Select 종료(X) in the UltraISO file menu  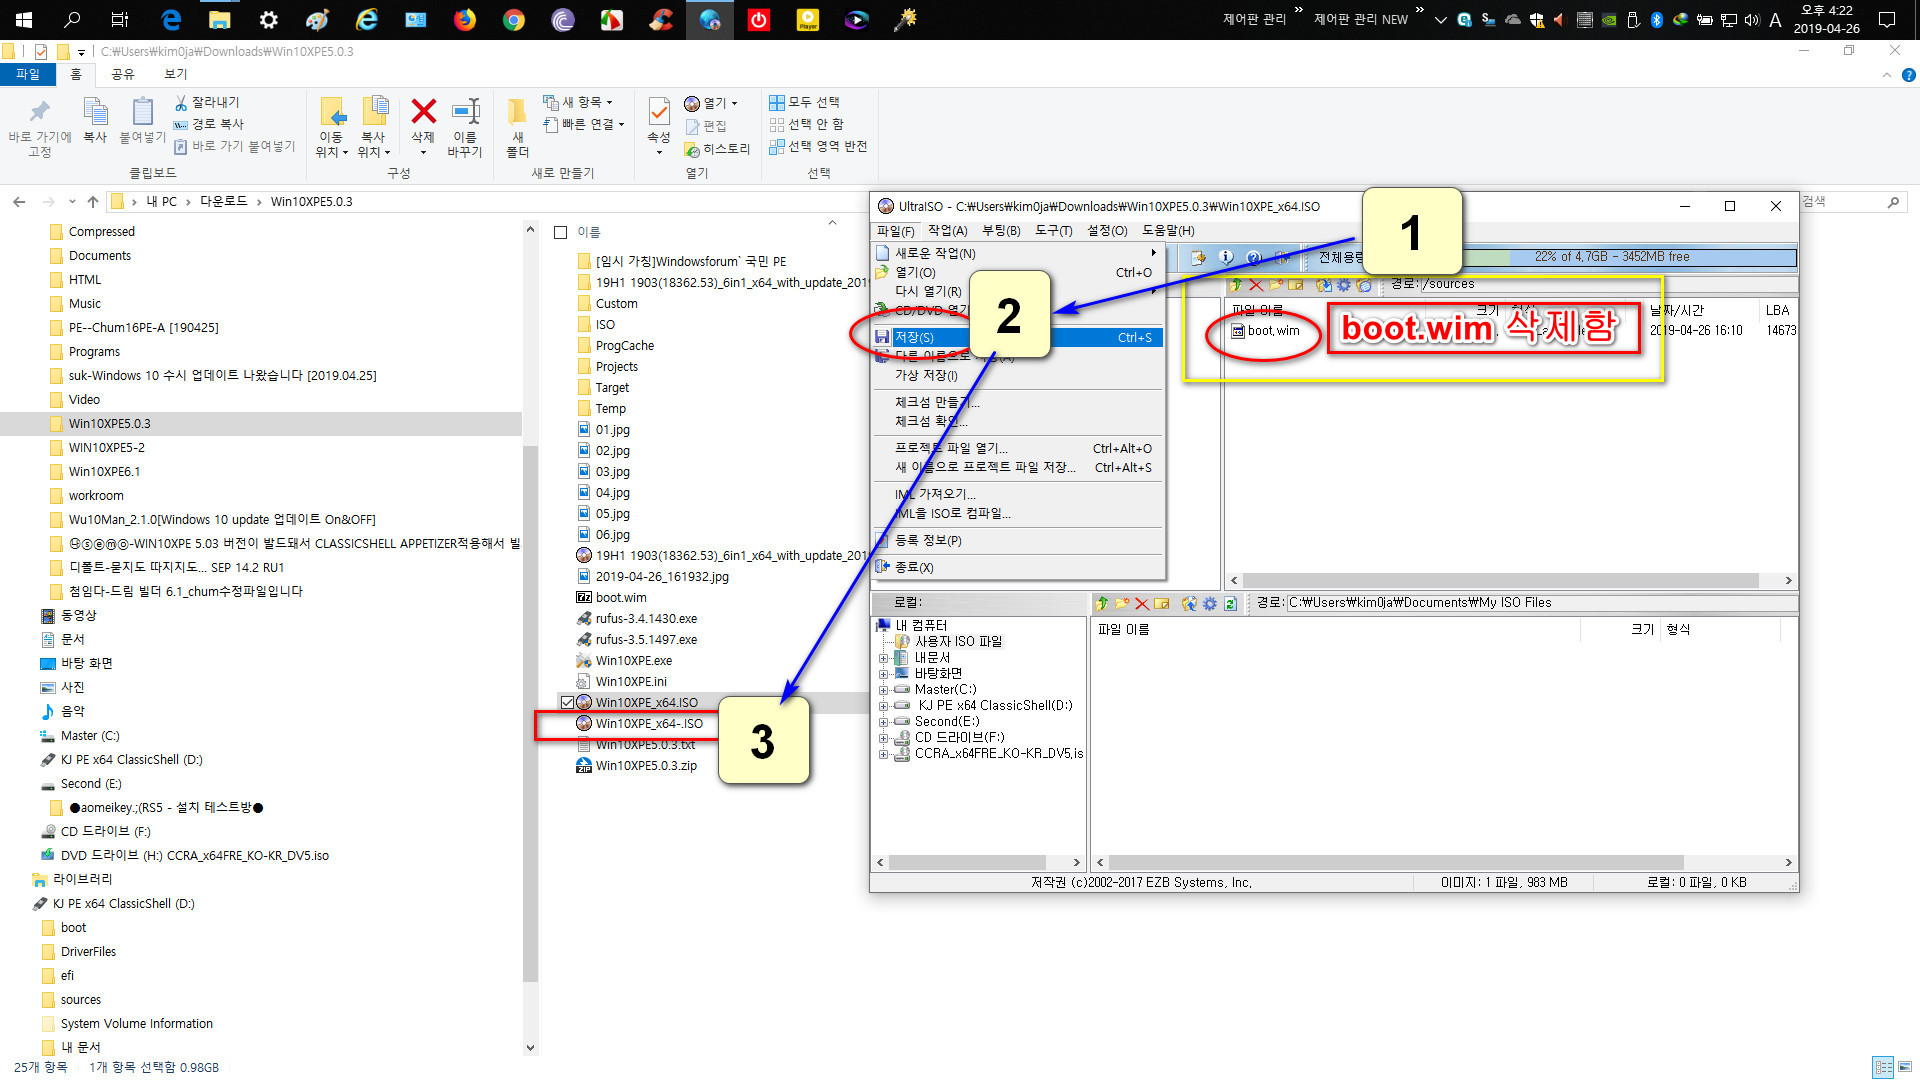coord(1018,567)
